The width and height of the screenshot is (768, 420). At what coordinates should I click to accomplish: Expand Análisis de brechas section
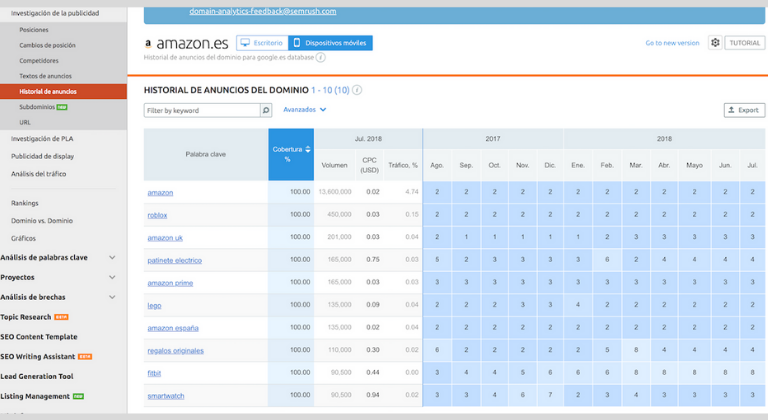[112, 297]
